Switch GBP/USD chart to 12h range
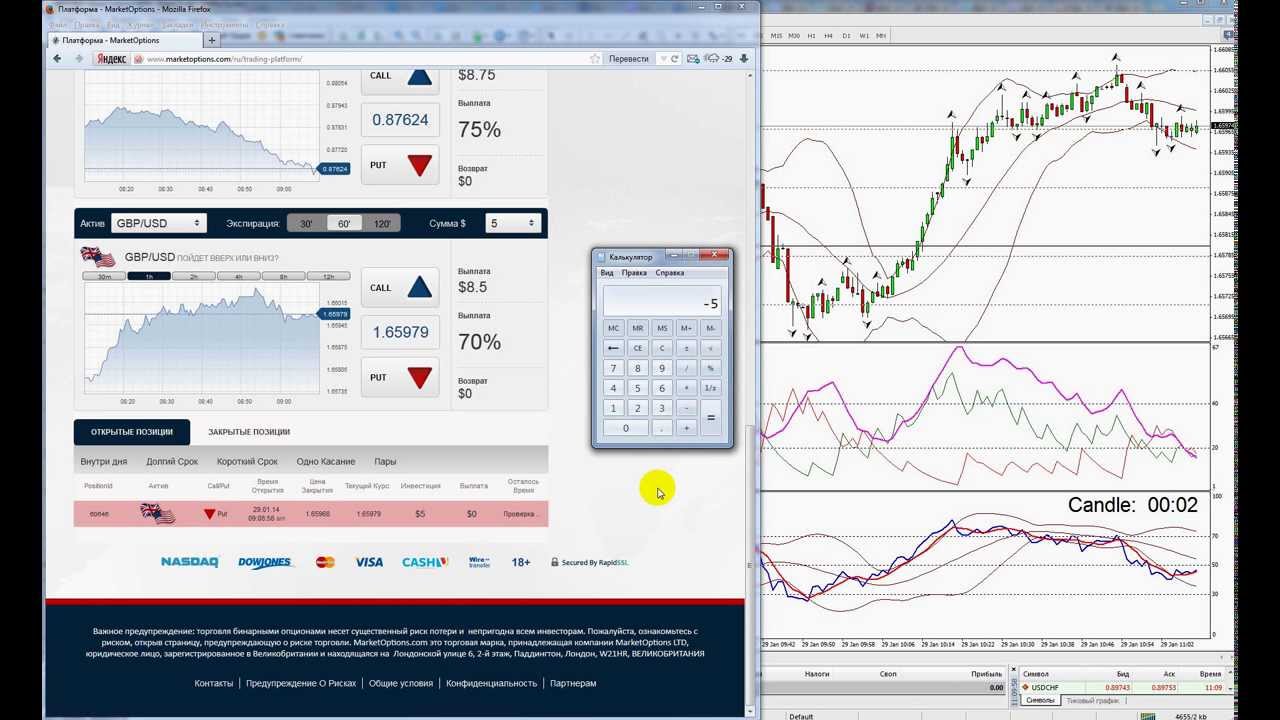Screen dimensions: 1280x720 coord(329,276)
